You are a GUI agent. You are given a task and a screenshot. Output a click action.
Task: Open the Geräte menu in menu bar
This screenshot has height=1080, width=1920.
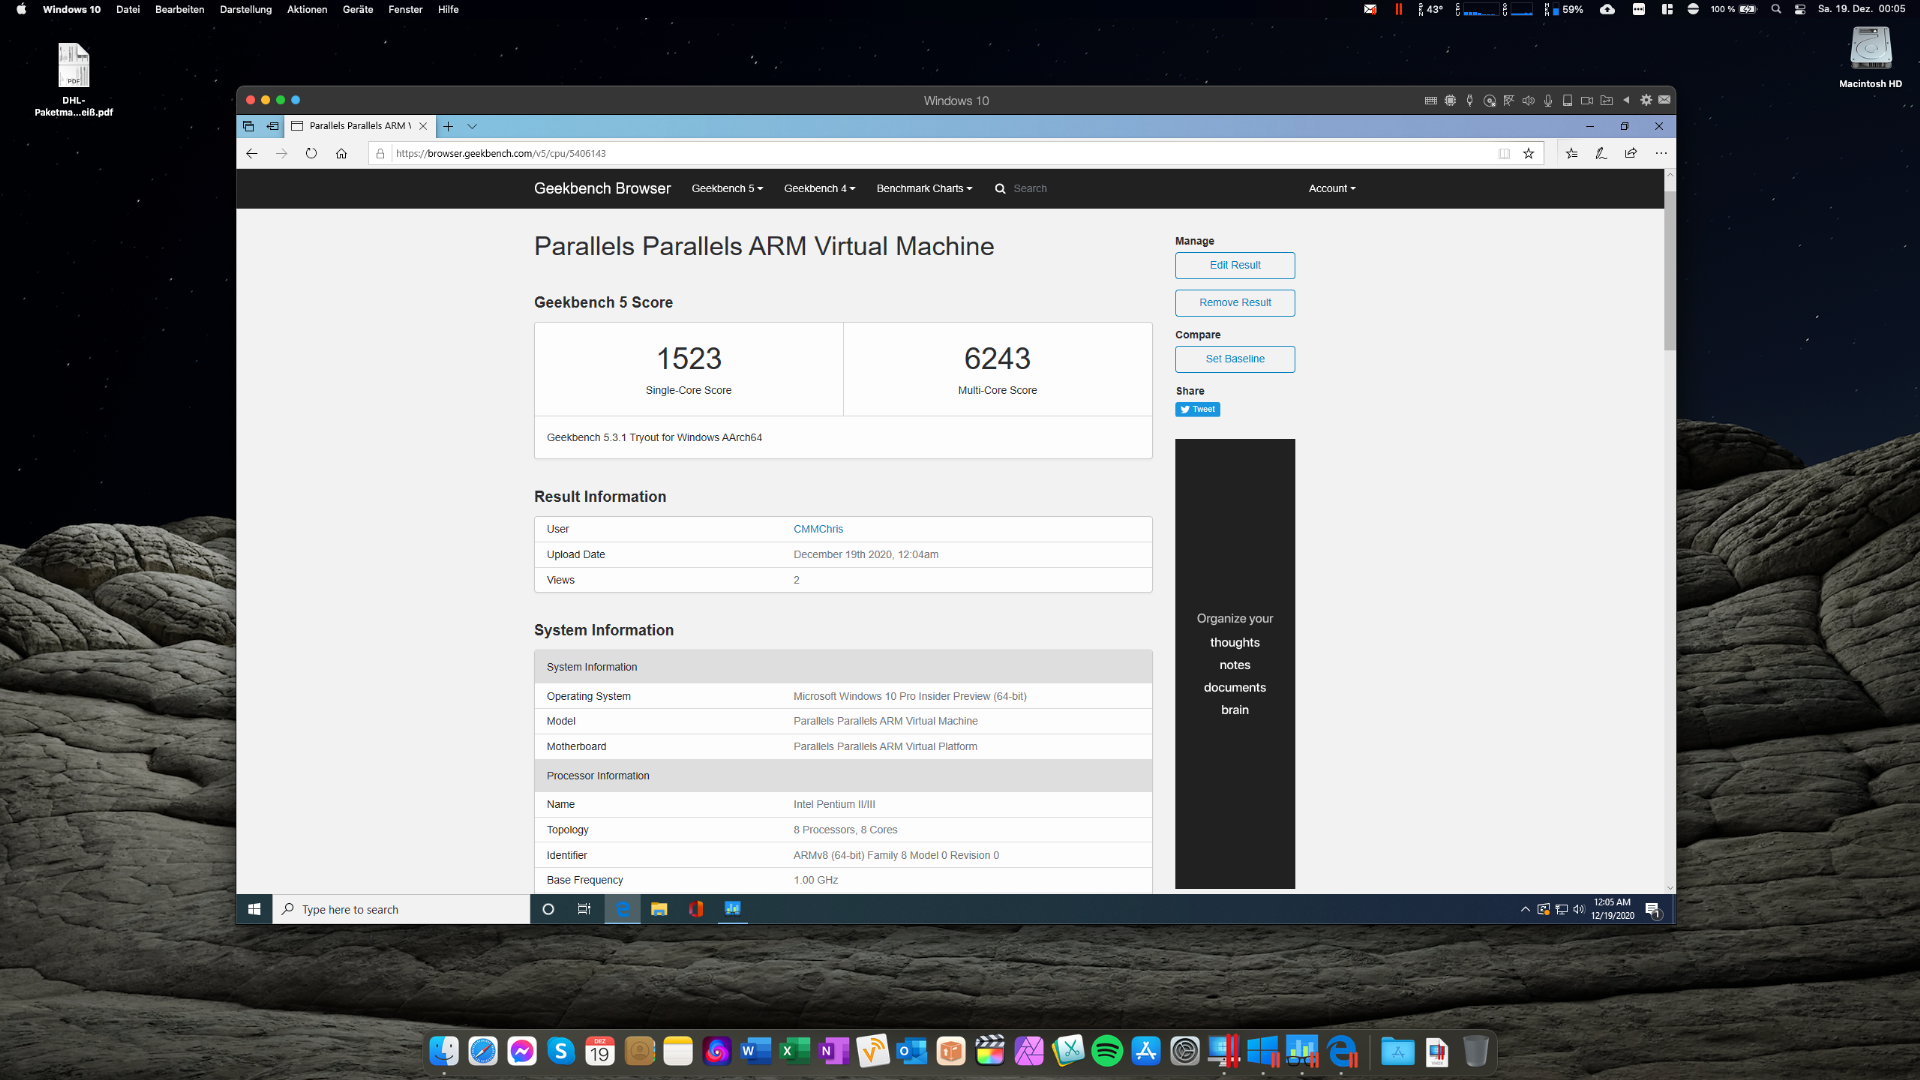point(357,9)
